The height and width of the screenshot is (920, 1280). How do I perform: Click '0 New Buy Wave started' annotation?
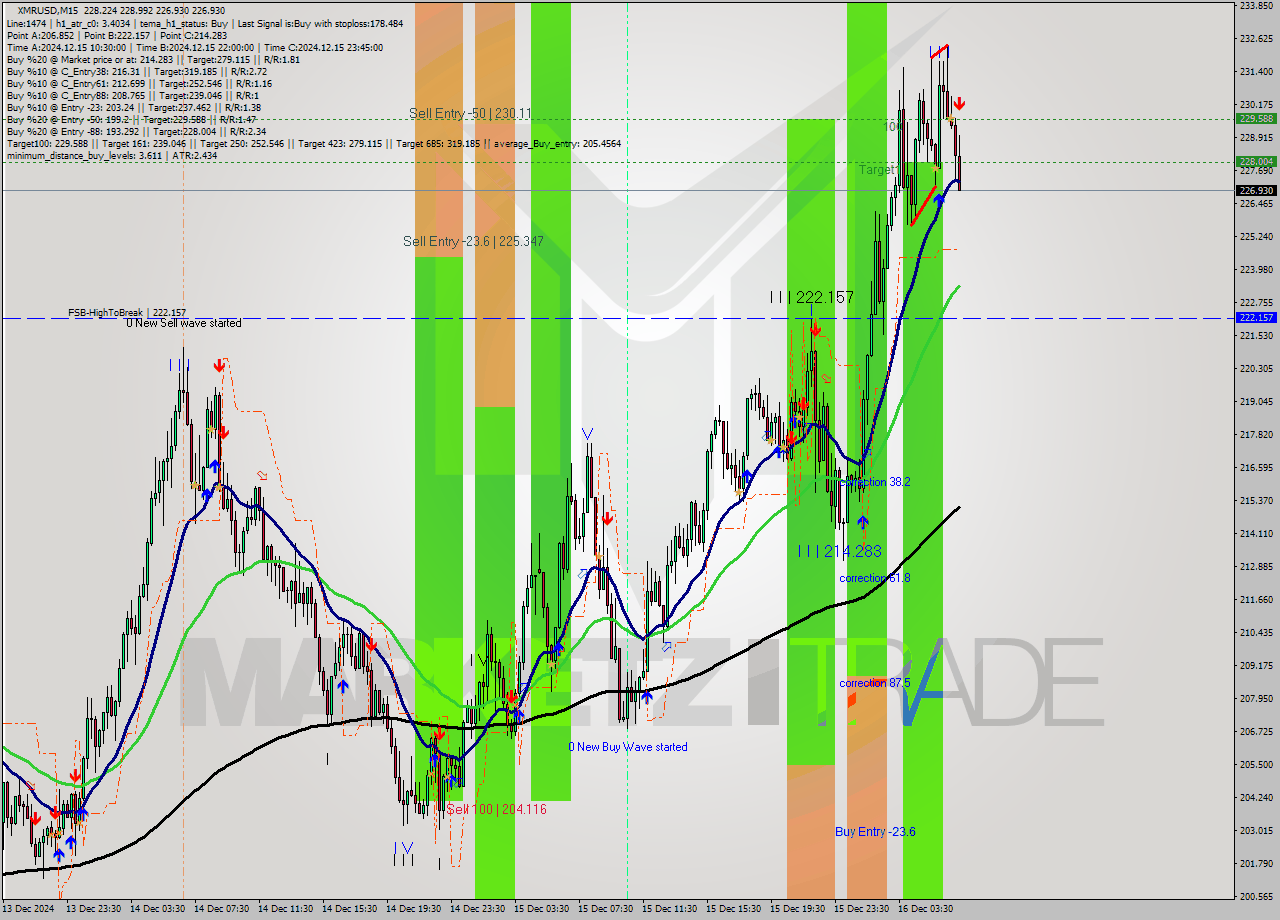[x=628, y=747]
